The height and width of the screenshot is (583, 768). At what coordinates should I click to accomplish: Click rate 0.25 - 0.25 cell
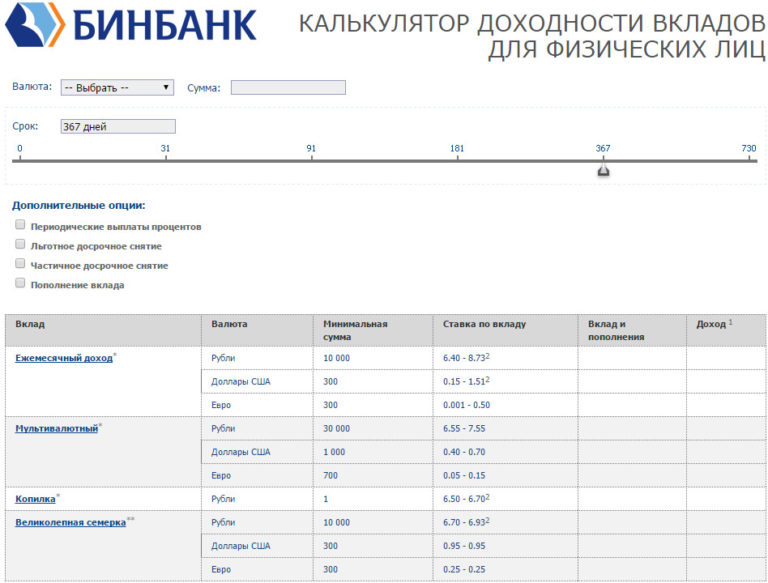tap(505, 570)
